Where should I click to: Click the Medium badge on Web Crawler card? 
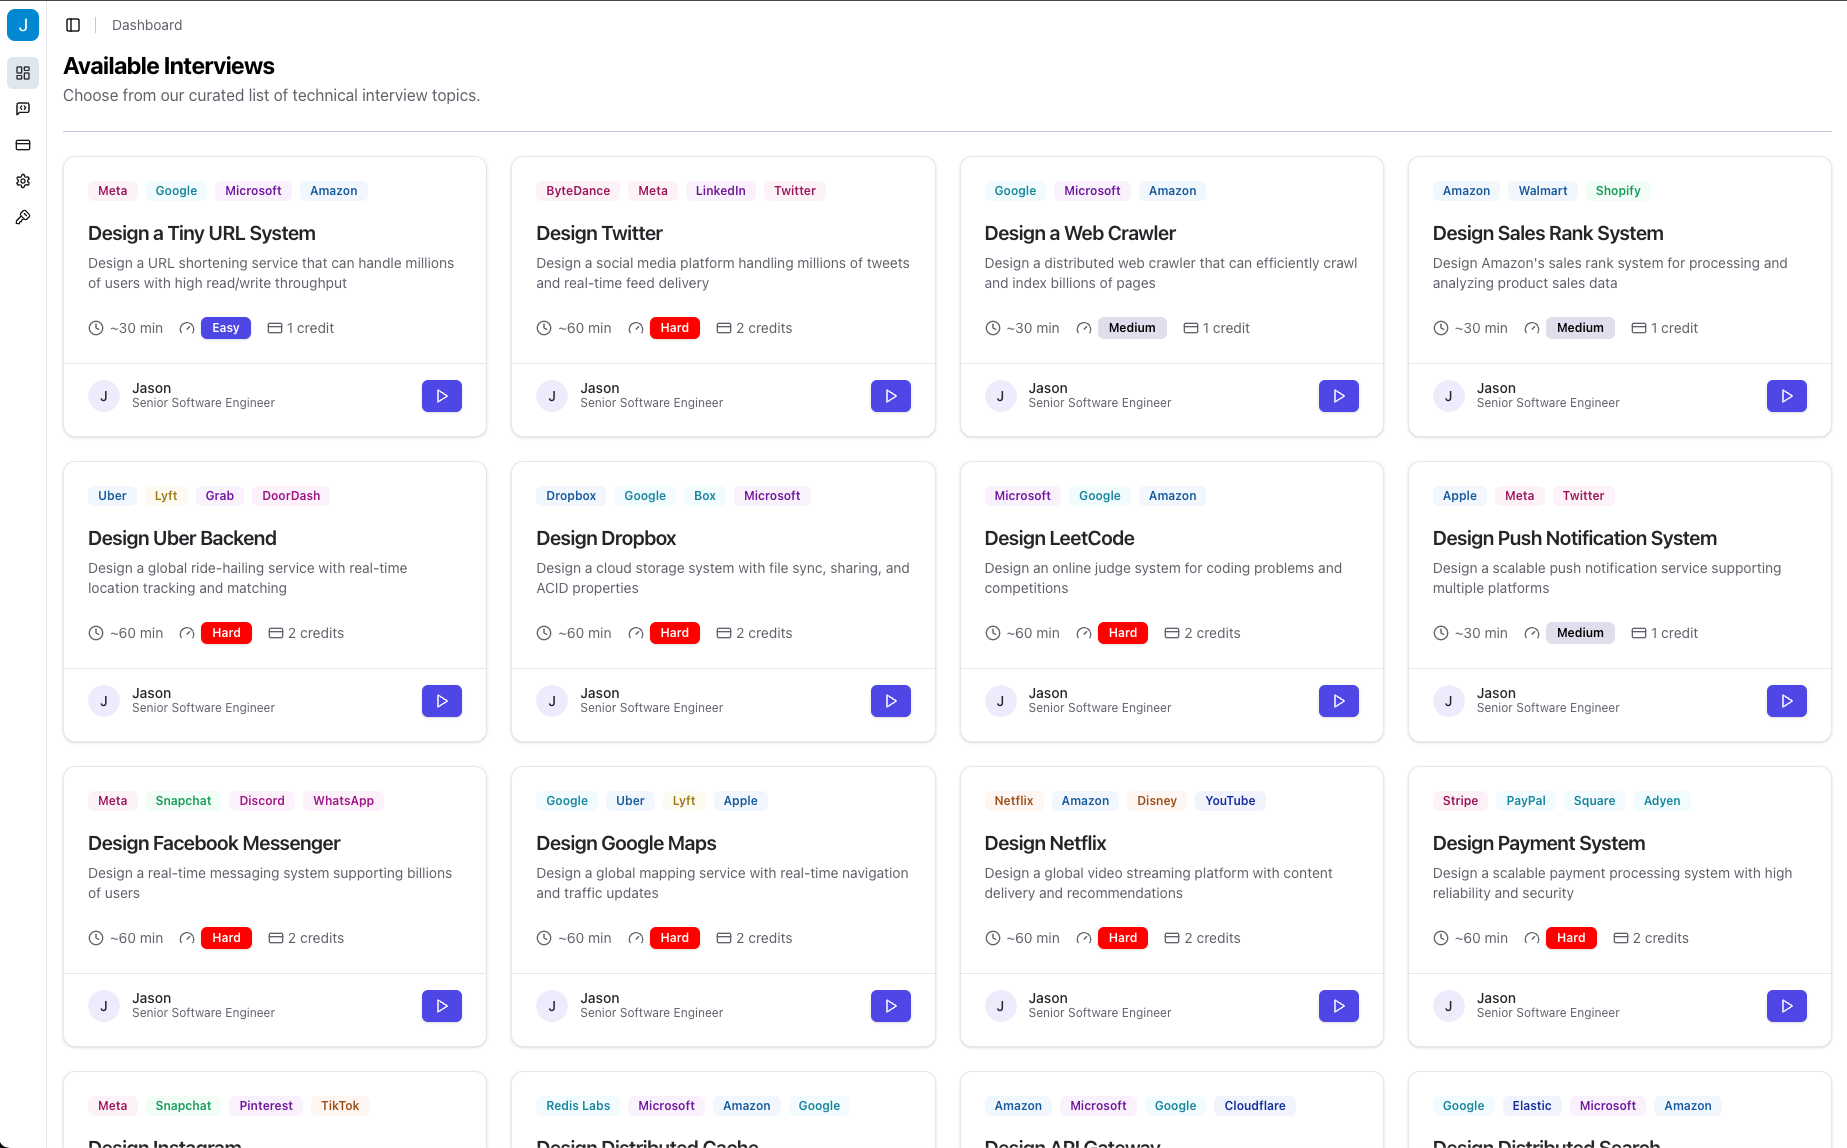click(x=1132, y=328)
